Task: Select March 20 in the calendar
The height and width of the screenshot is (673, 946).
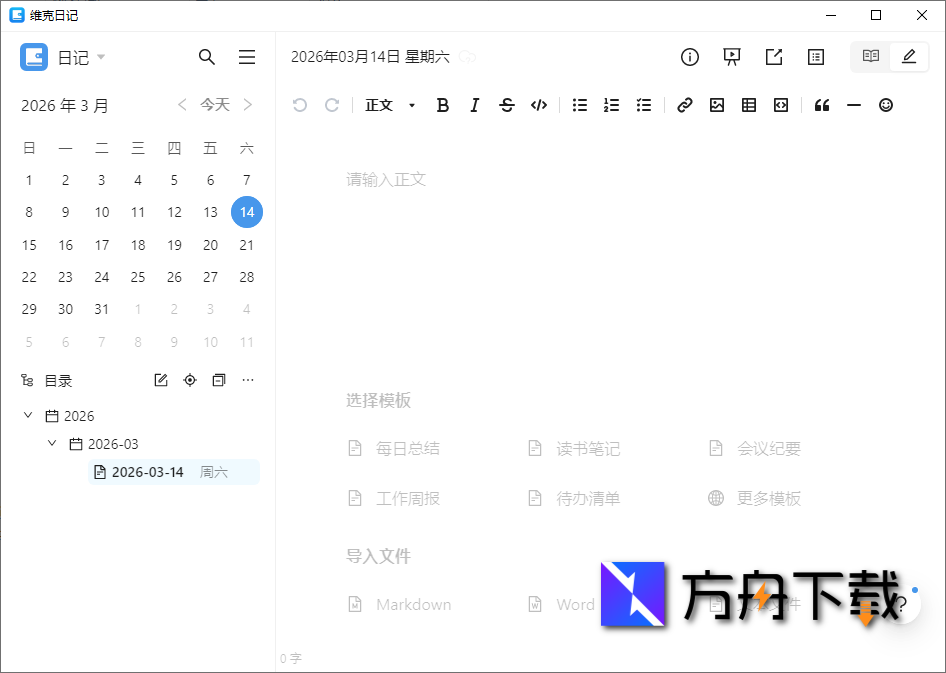Action: pos(210,245)
